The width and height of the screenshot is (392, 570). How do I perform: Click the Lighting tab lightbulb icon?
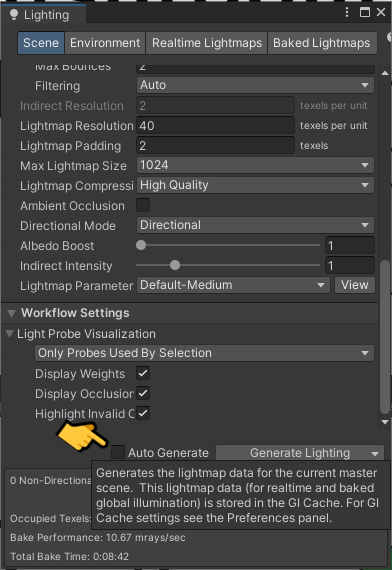click(x=14, y=15)
